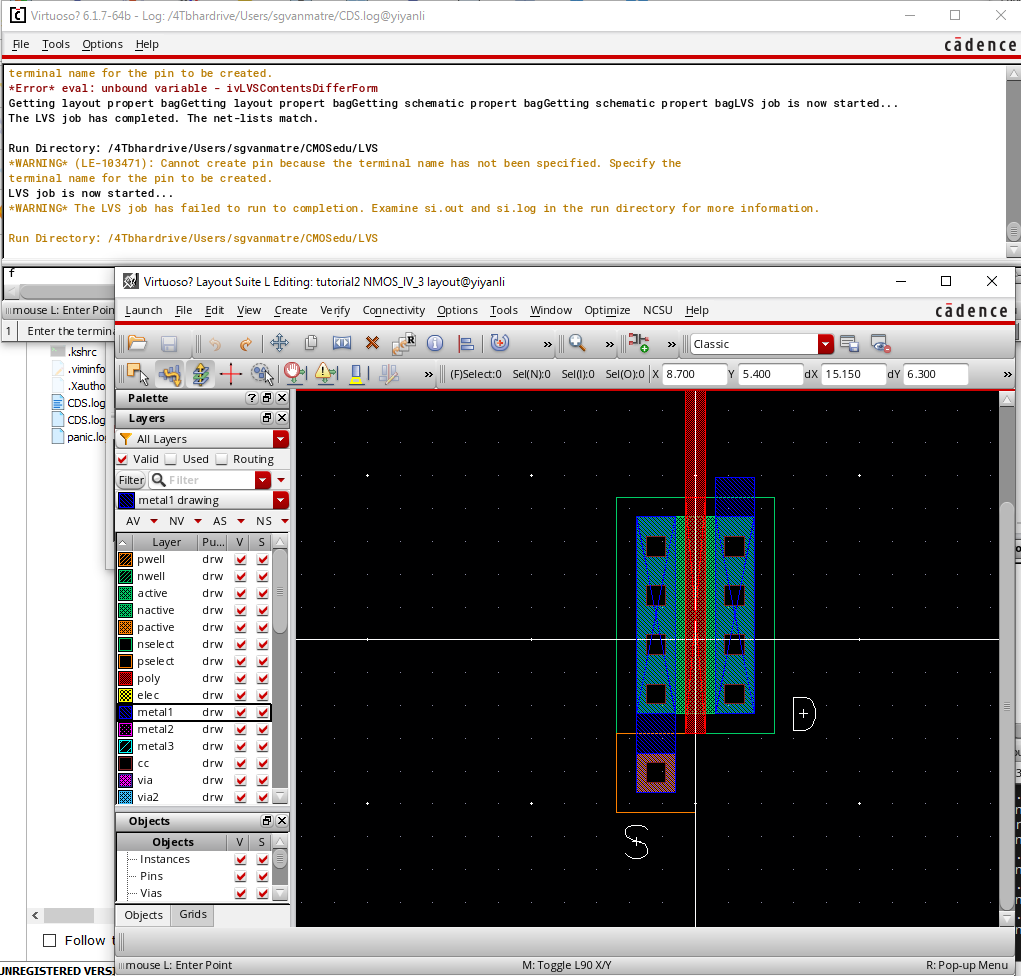Click the Palette help question mark icon
Screen dimensions: 1021x976
click(x=252, y=398)
